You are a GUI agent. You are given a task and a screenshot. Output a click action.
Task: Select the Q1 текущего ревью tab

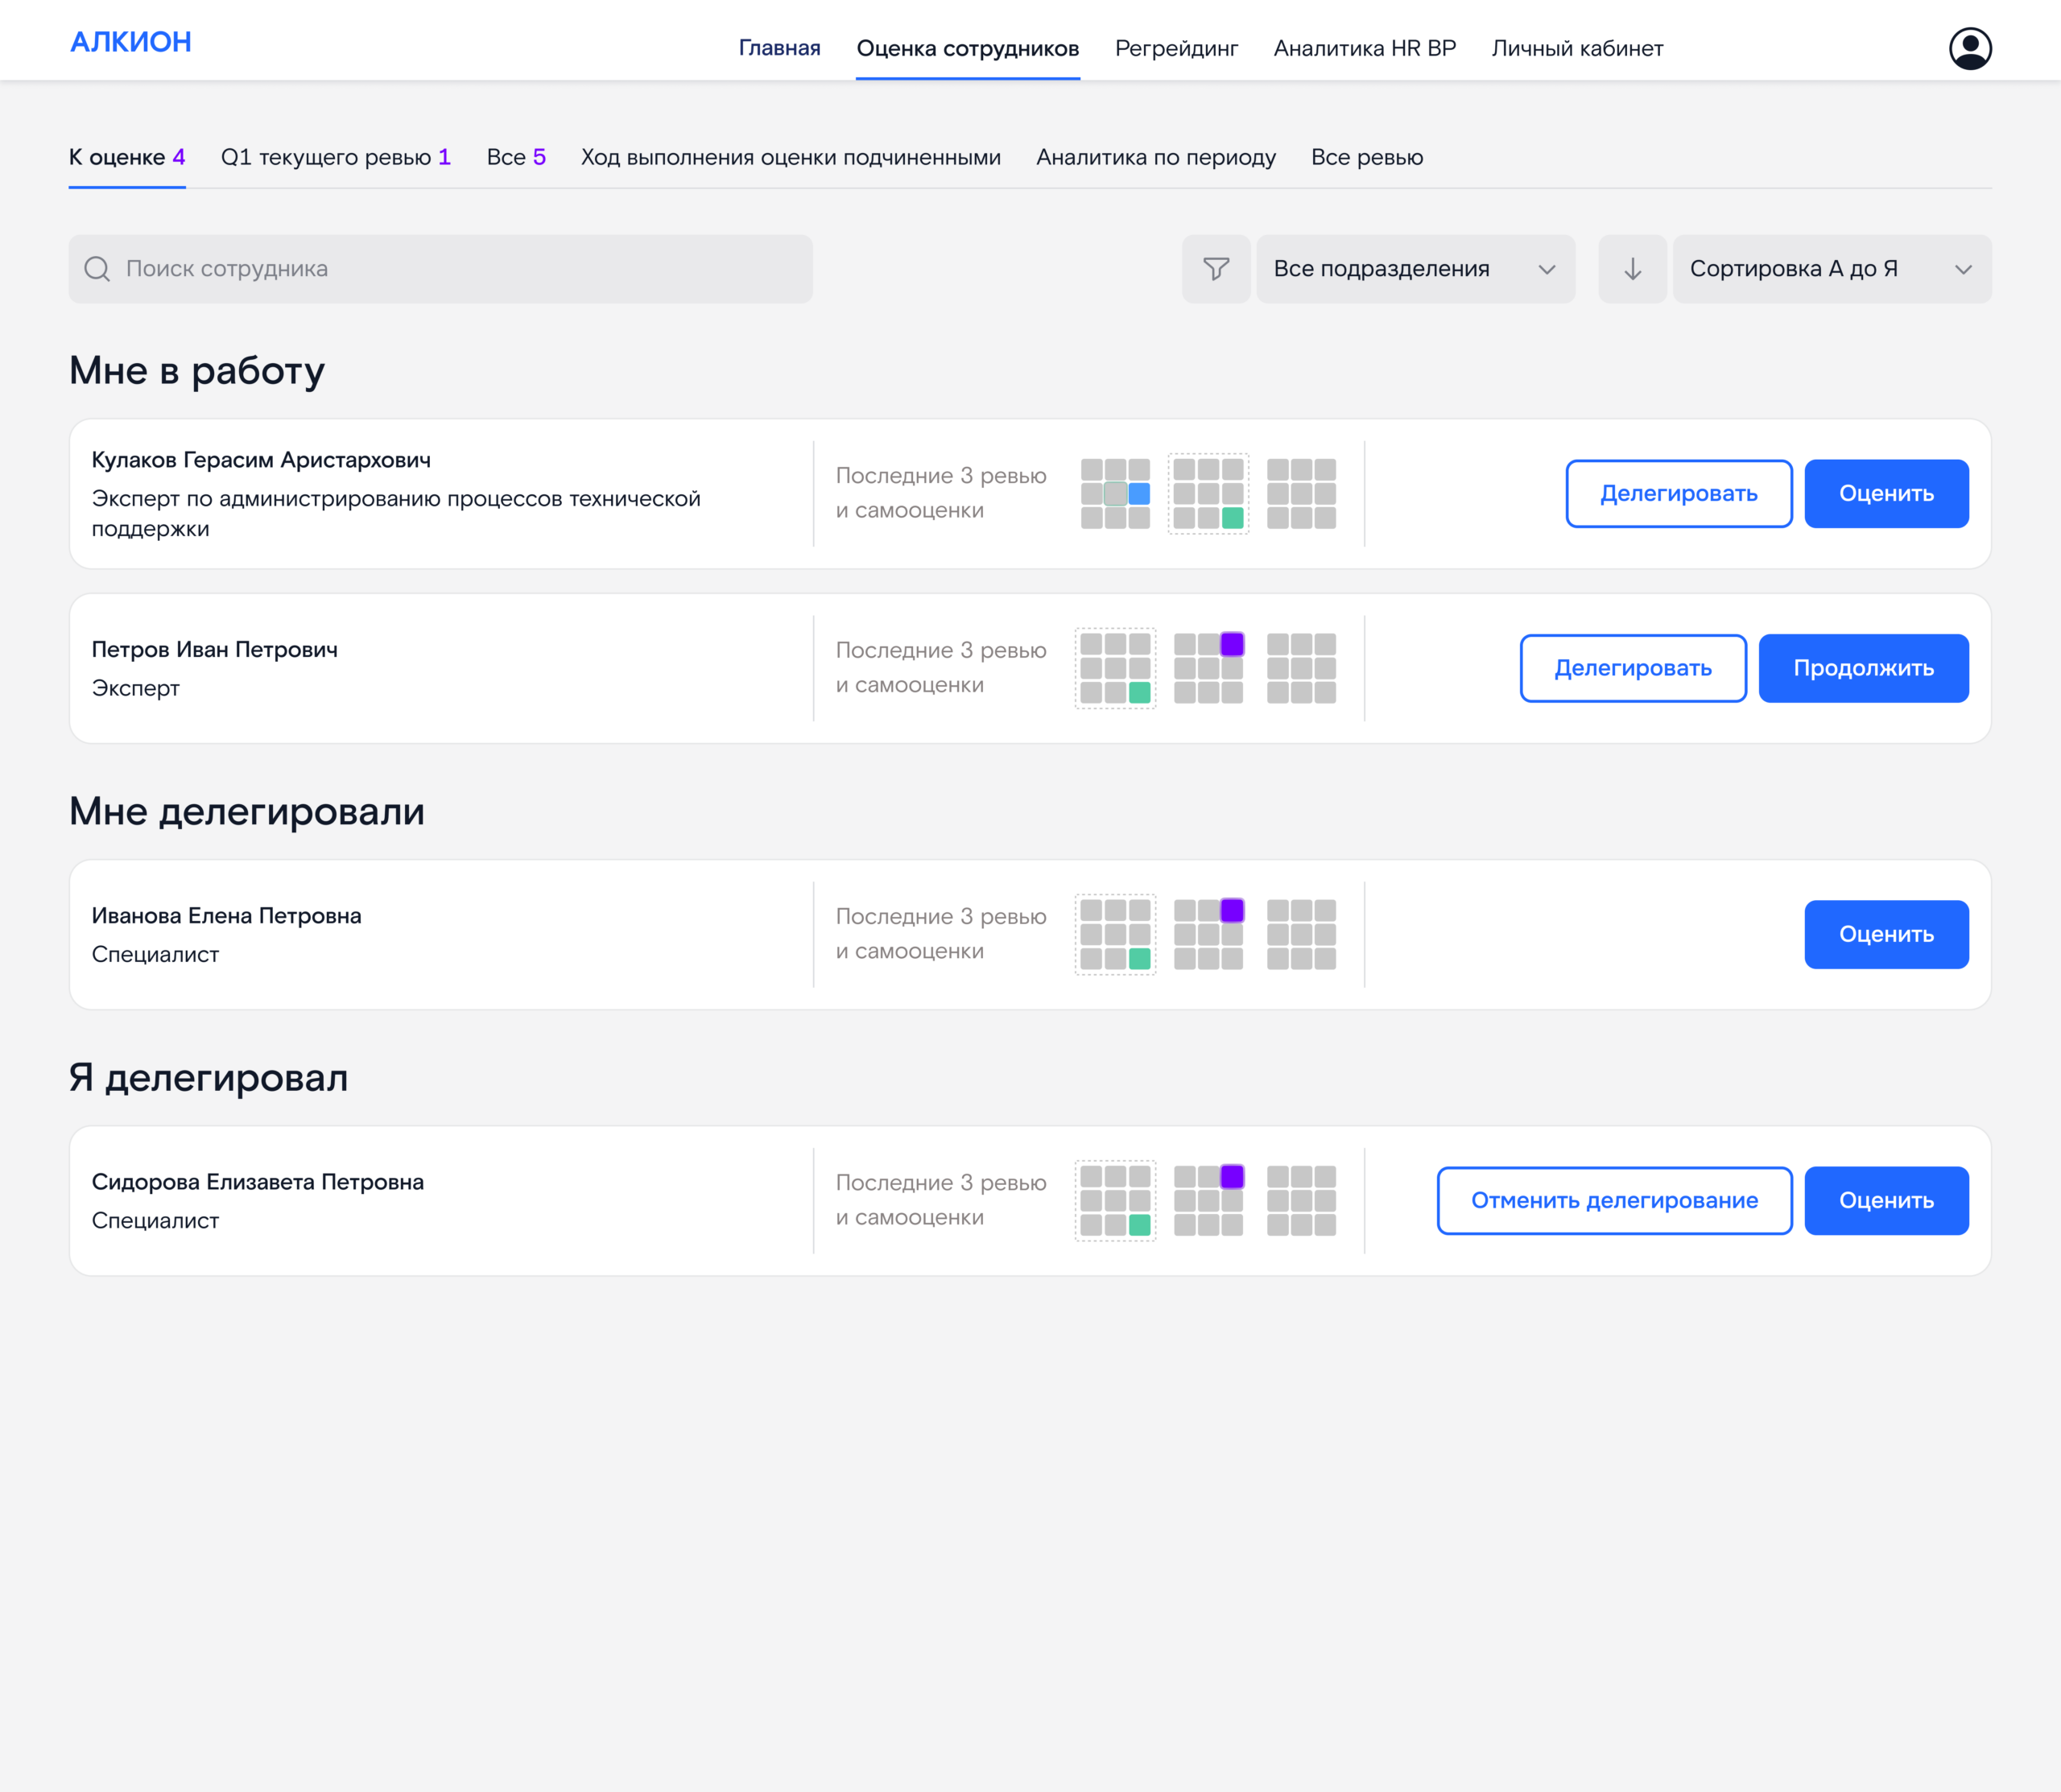click(335, 157)
